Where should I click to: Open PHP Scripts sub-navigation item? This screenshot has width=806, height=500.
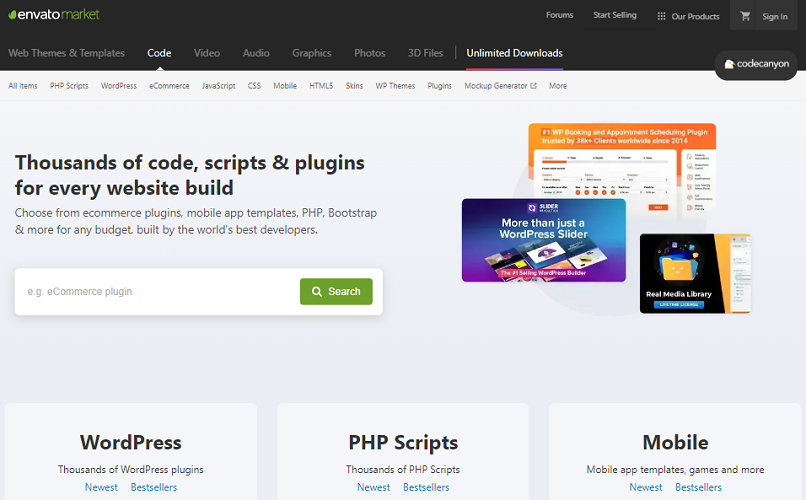pyautogui.click(x=69, y=86)
